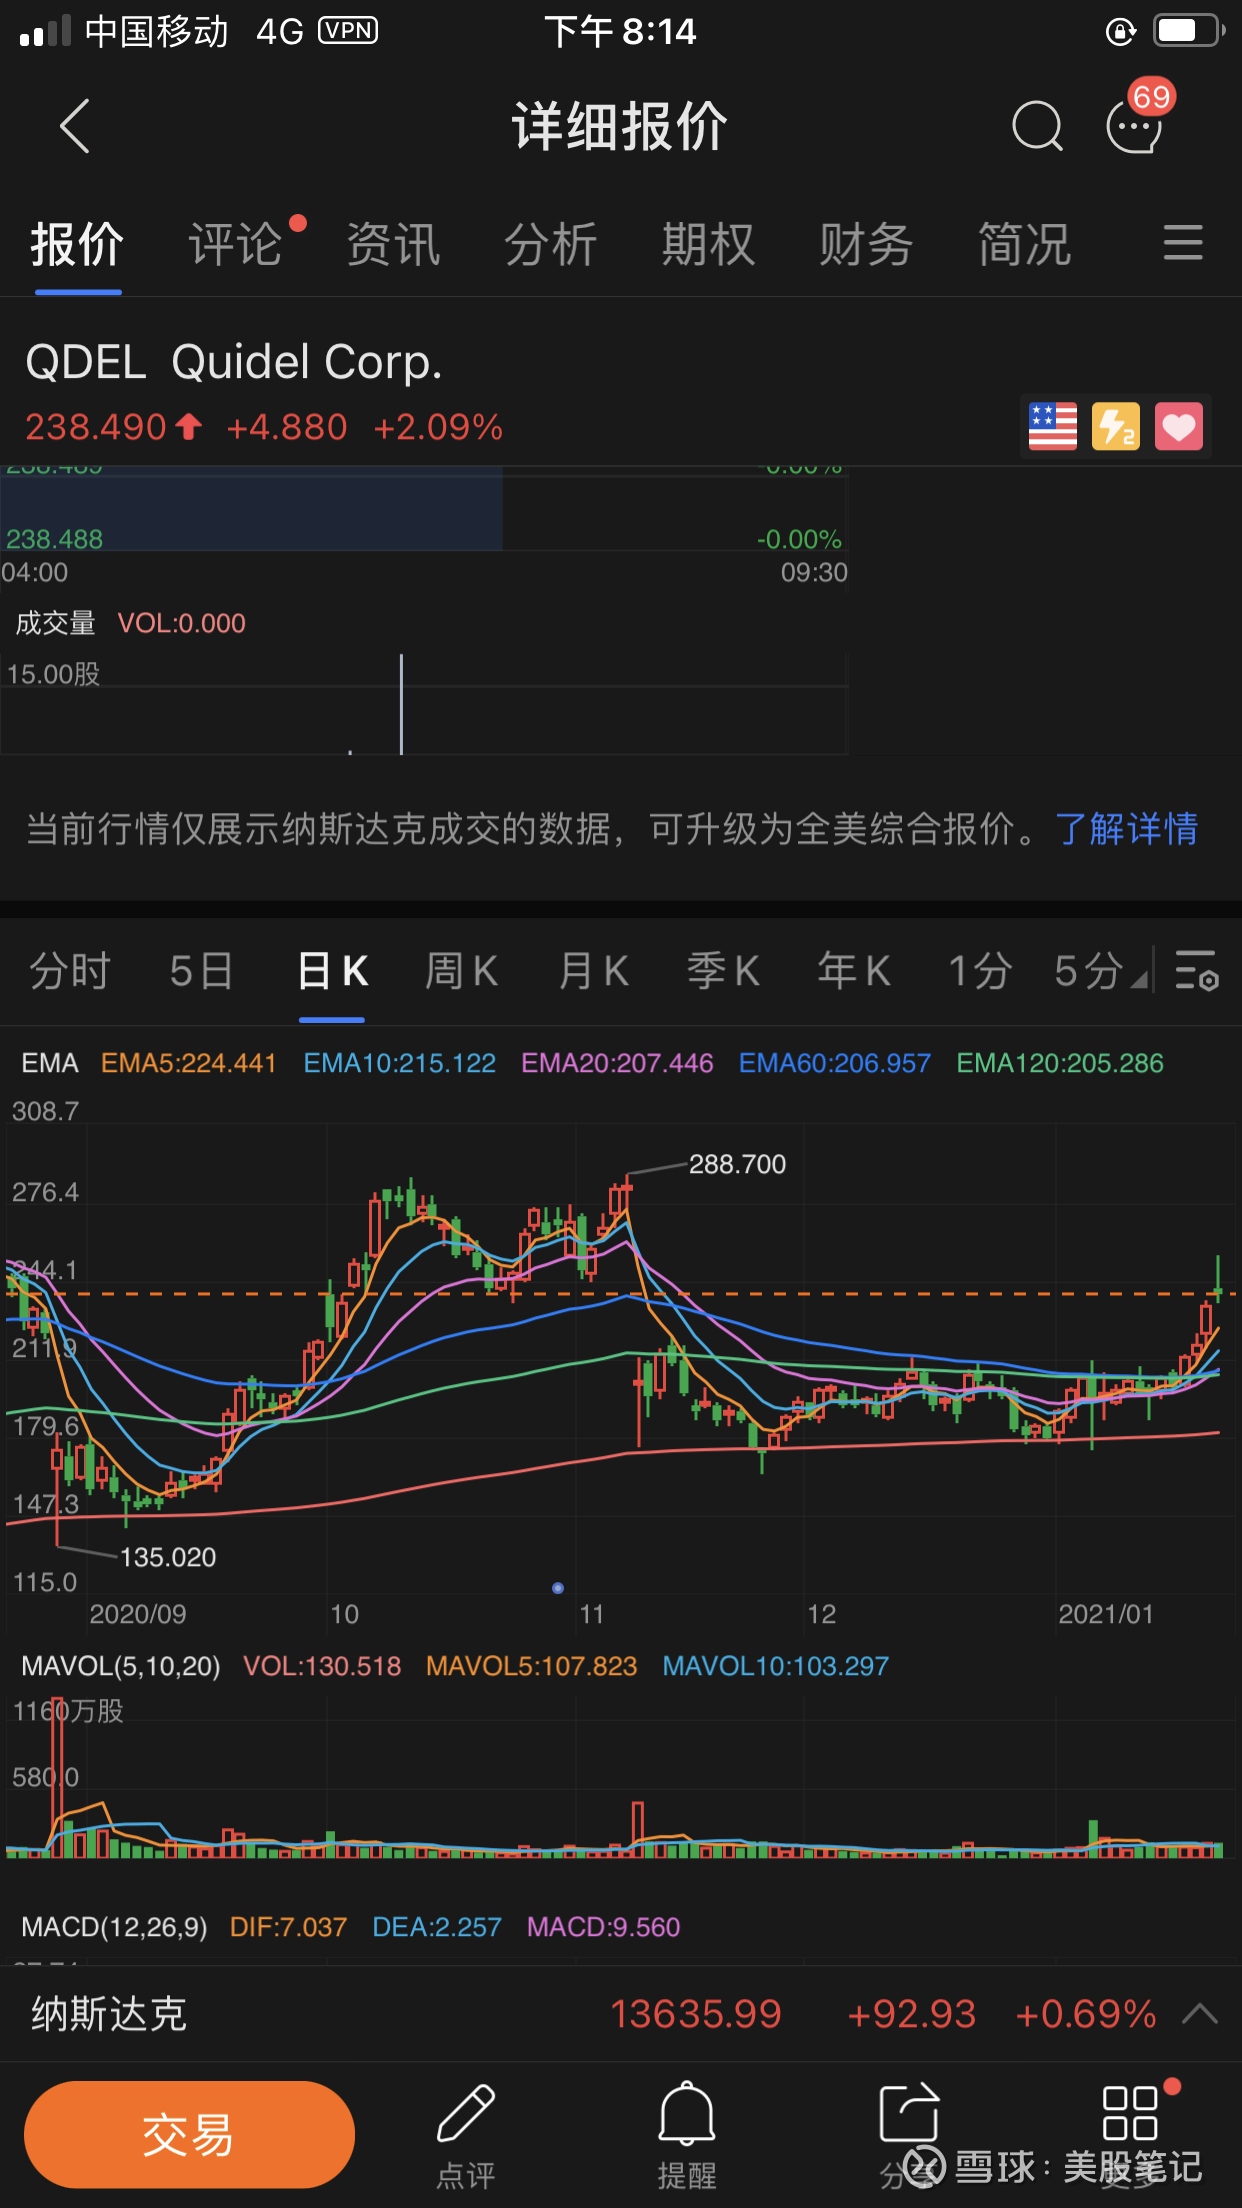The width and height of the screenshot is (1242, 2208).
Task: Select the 5分 chart period
Action: pyautogui.click(x=1088, y=970)
